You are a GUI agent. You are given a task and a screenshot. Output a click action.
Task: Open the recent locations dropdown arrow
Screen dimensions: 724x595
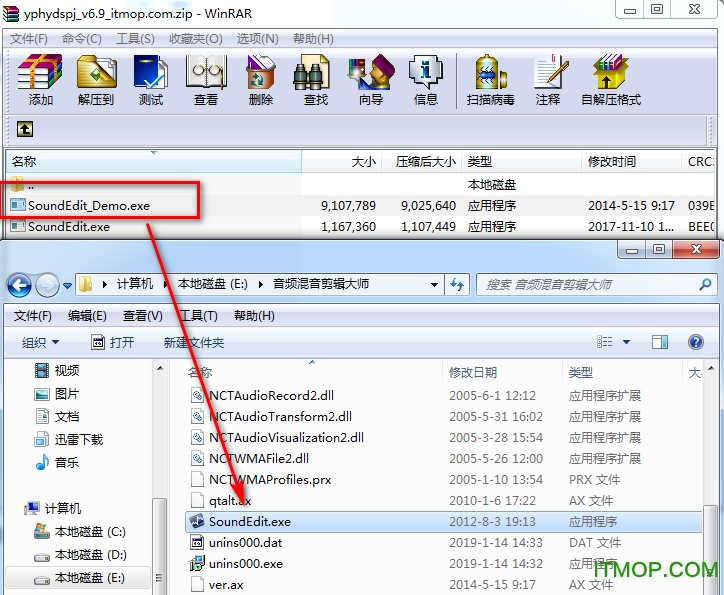(x=67, y=286)
